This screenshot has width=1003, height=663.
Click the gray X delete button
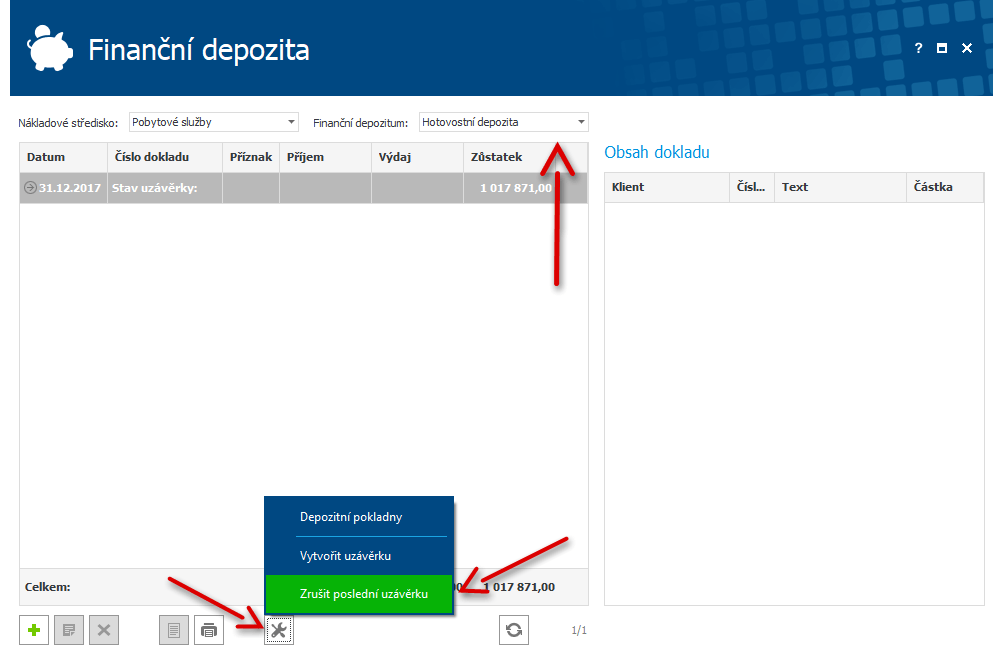(x=104, y=630)
